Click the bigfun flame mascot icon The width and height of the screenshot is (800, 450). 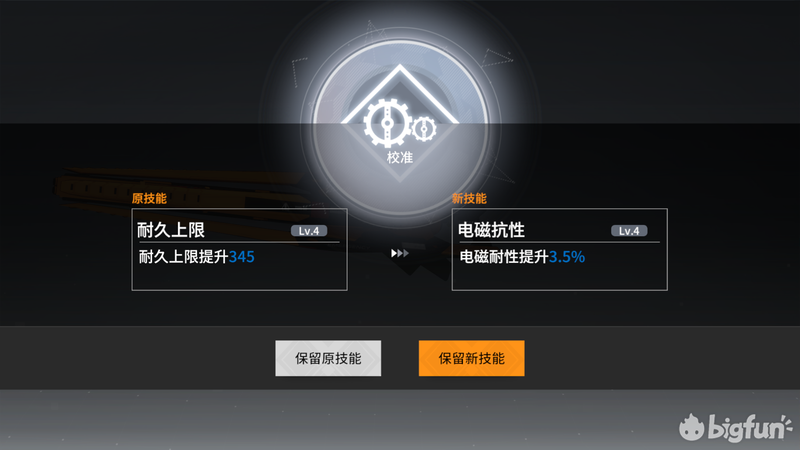pyautogui.click(x=692, y=427)
